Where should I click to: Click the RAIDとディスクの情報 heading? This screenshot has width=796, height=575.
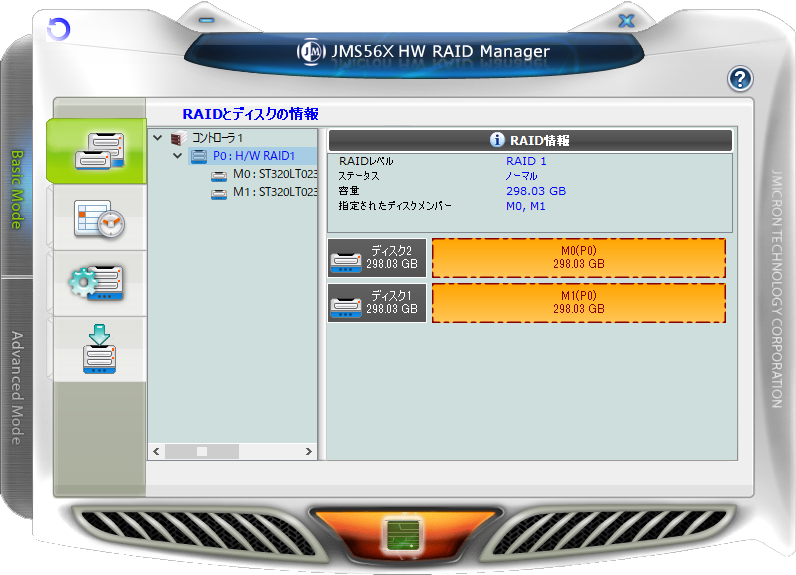coord(250,114)
